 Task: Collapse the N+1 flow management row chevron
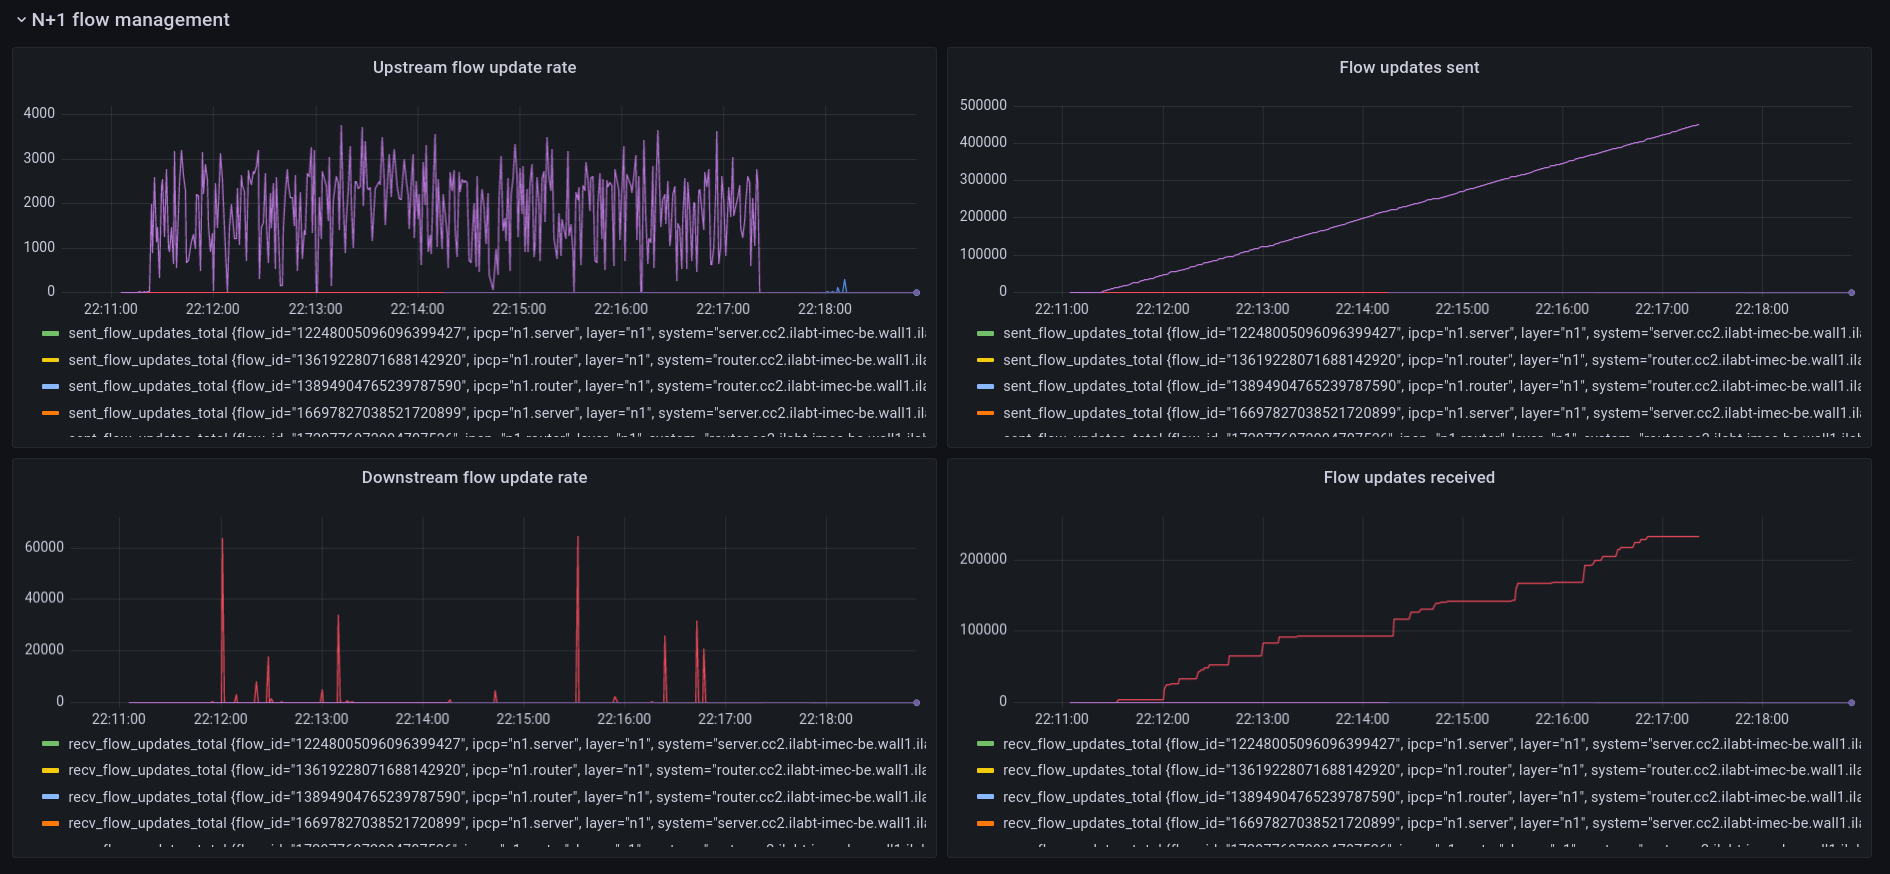tap(21, 20)
